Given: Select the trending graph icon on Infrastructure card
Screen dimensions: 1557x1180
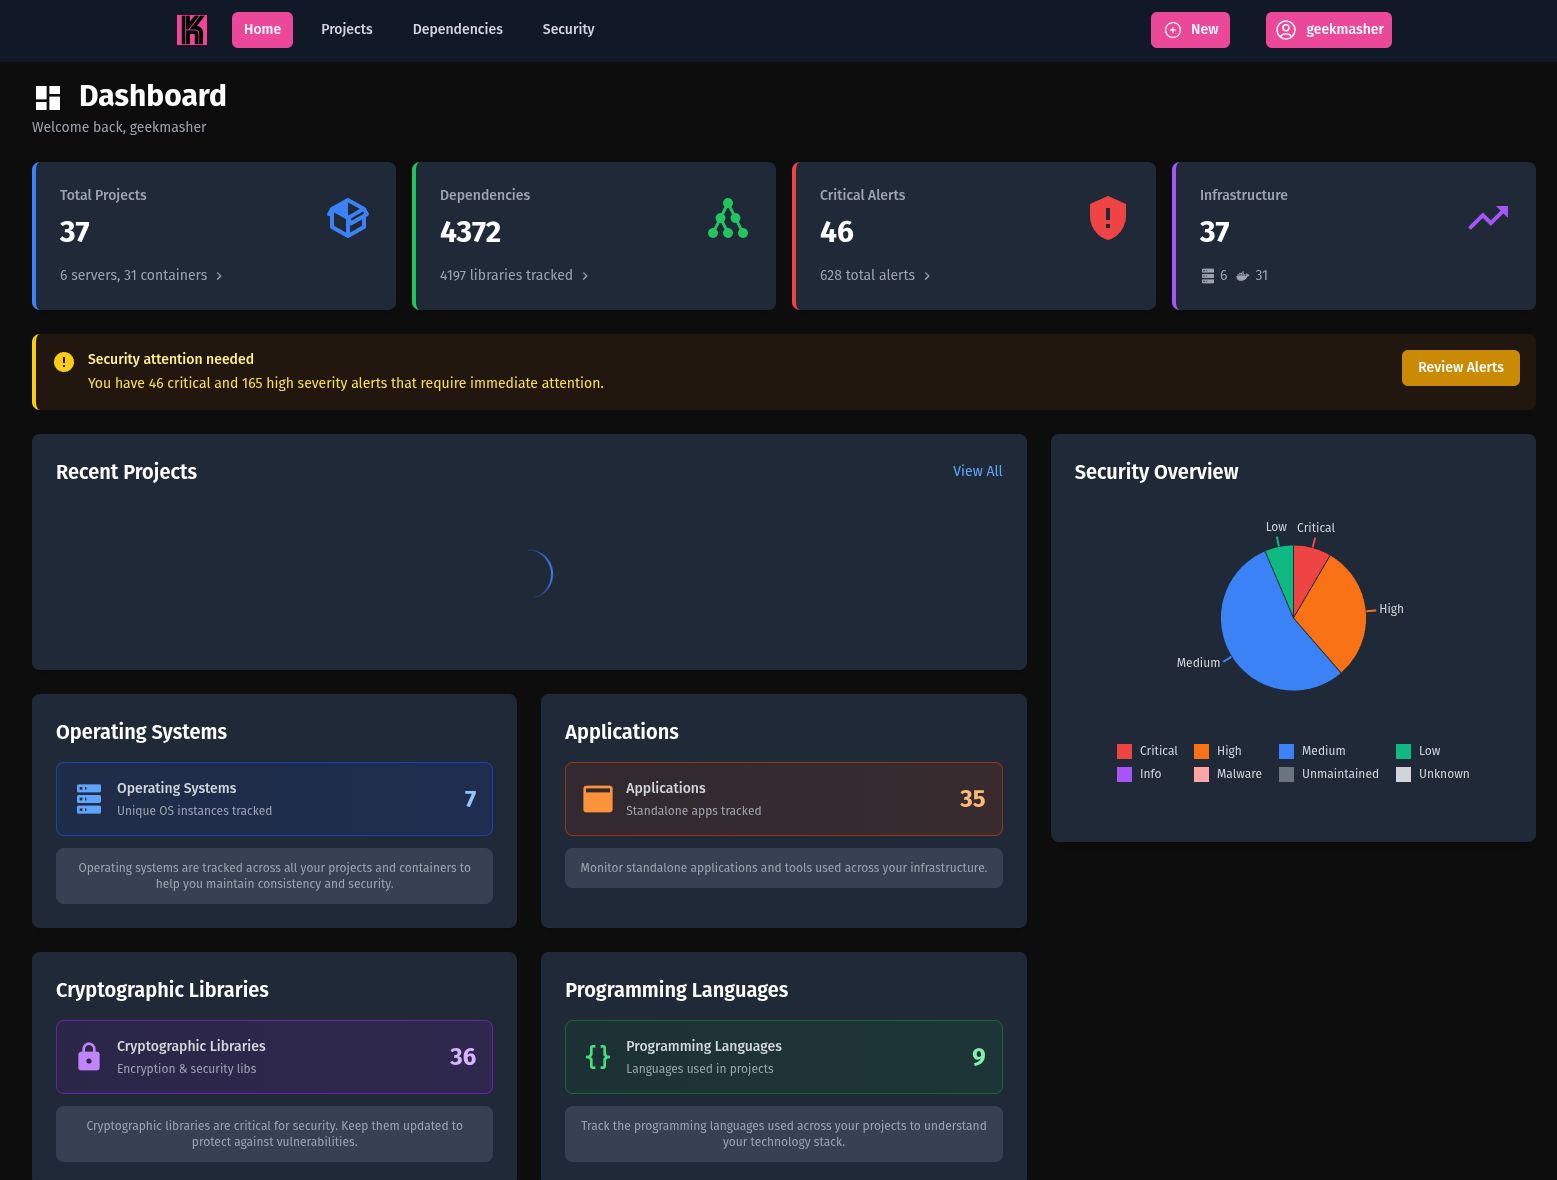Looking at the screenshot, I should 1488,218.
